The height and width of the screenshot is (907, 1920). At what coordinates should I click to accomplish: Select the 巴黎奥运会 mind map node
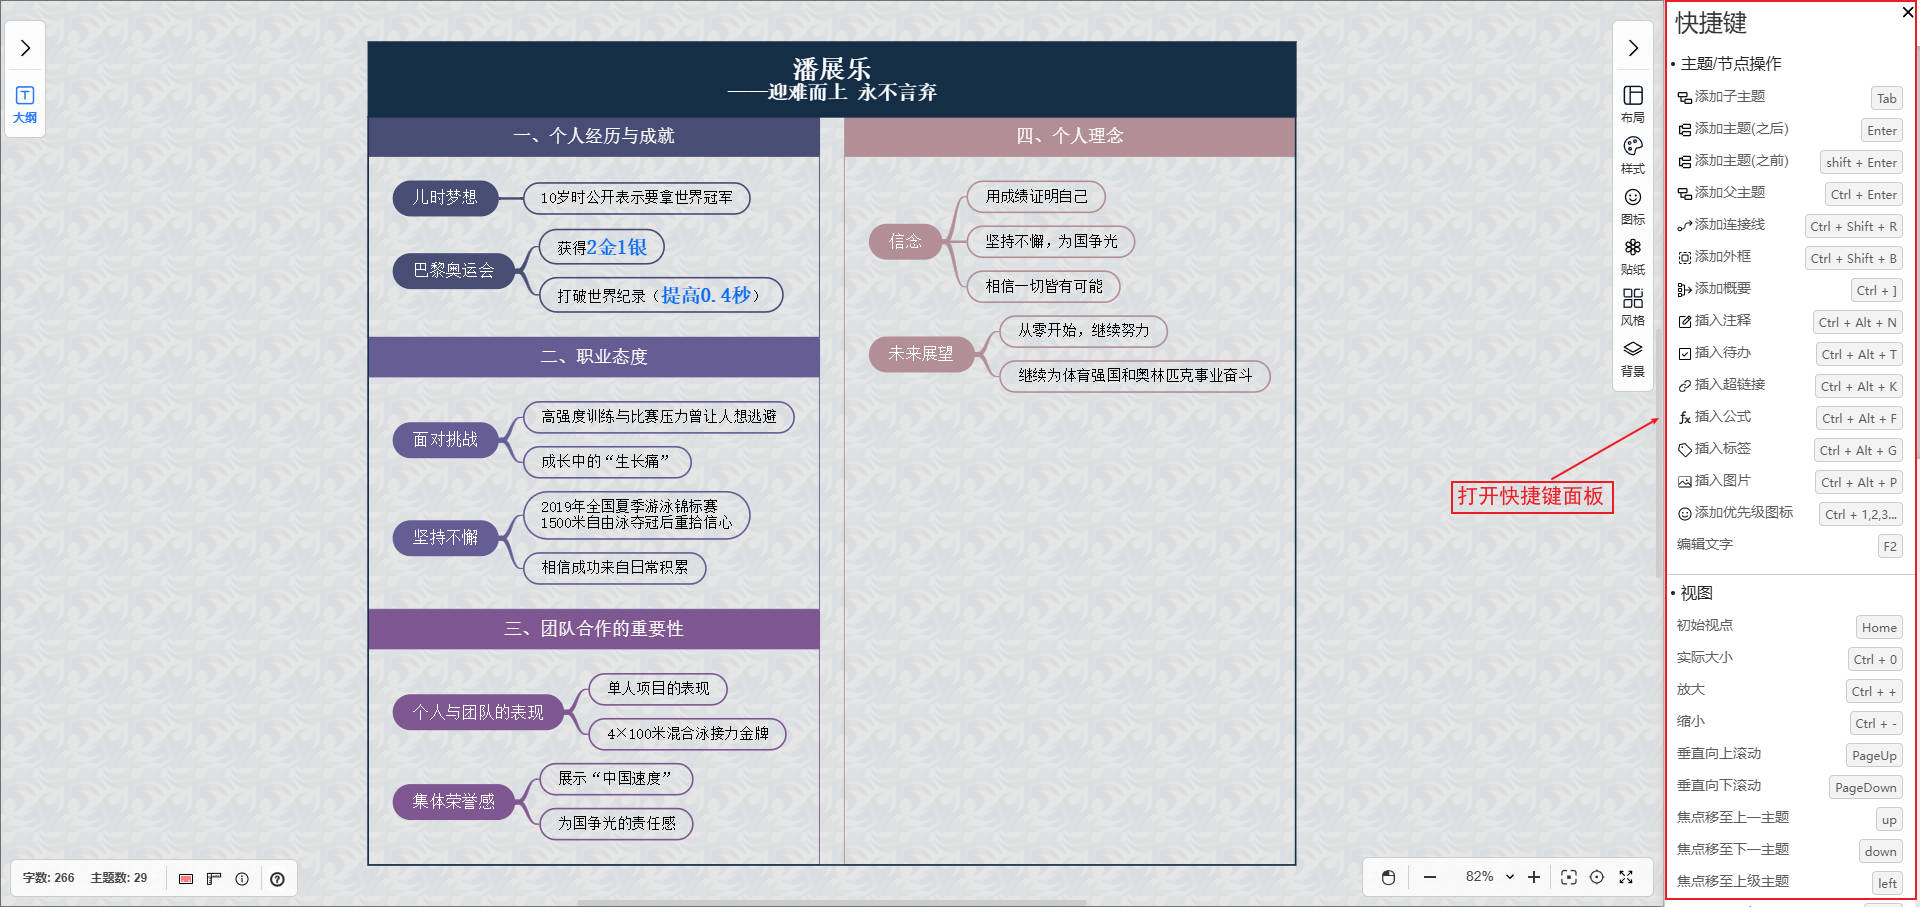[453, 270]
